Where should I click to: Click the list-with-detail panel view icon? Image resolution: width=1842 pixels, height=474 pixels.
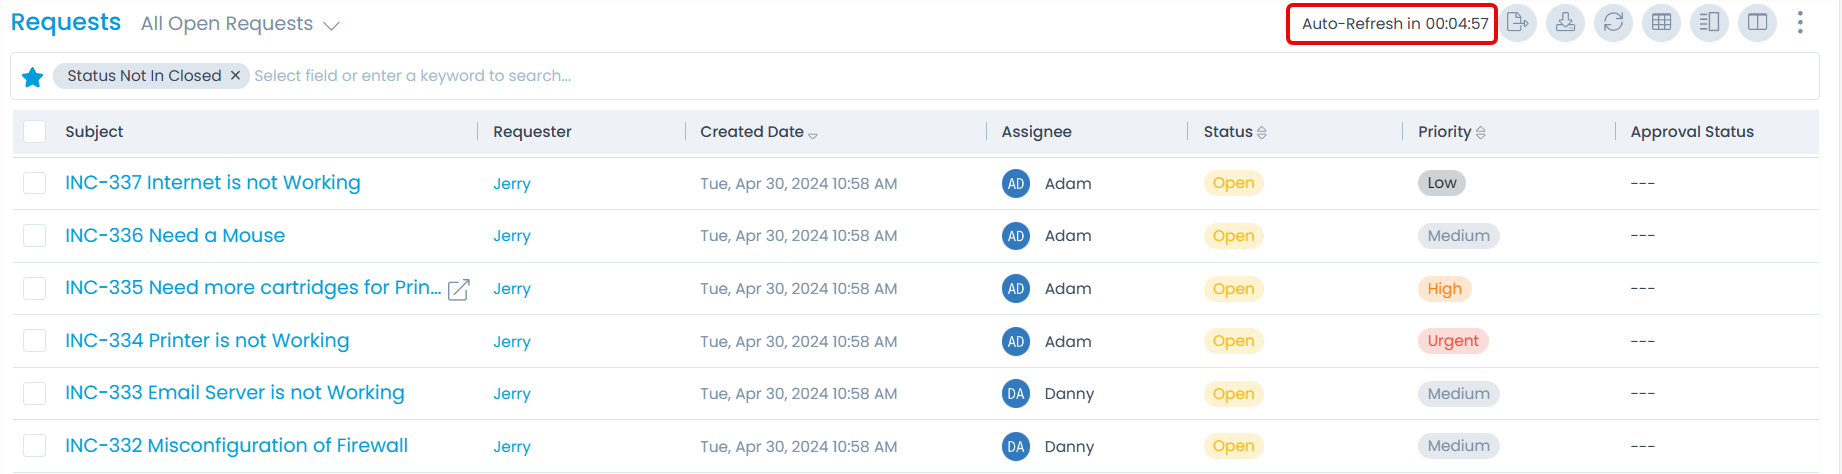[x=1709, y=22]
